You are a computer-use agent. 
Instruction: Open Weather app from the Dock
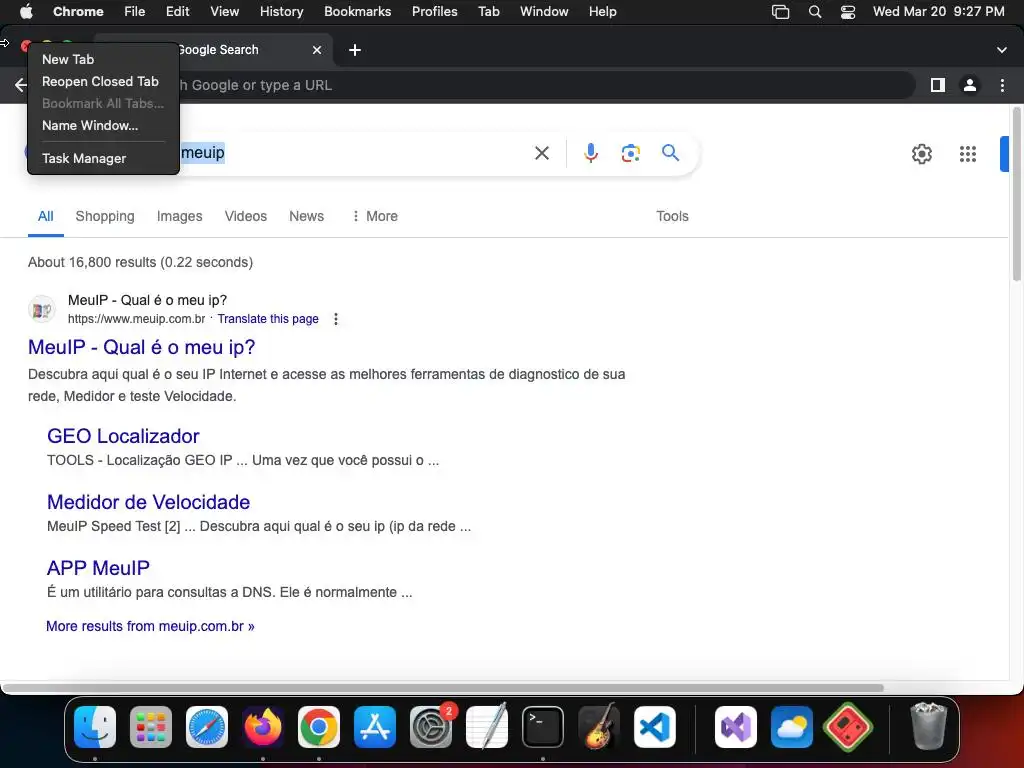[x=792, y=727]
